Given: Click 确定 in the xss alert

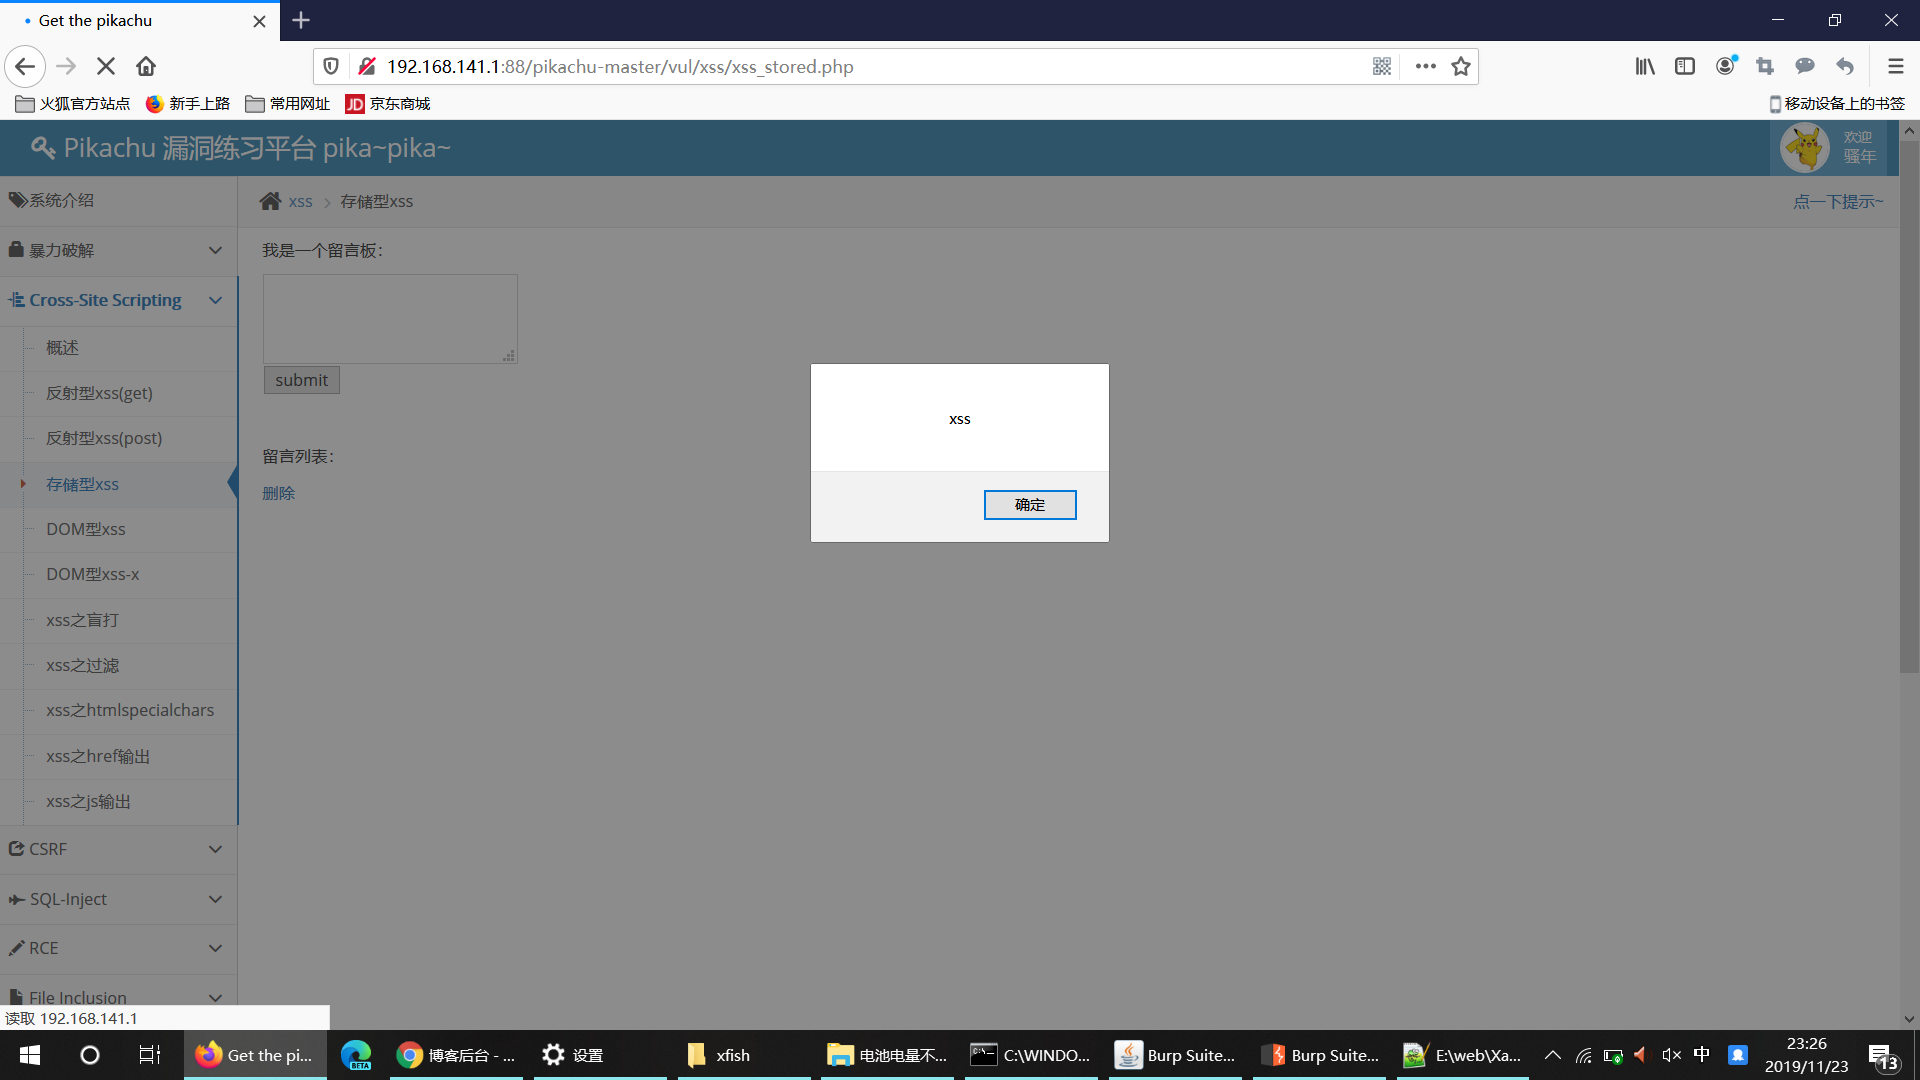Looking at the screenshot, I should pyautogui.click(x=1029, y=505).
